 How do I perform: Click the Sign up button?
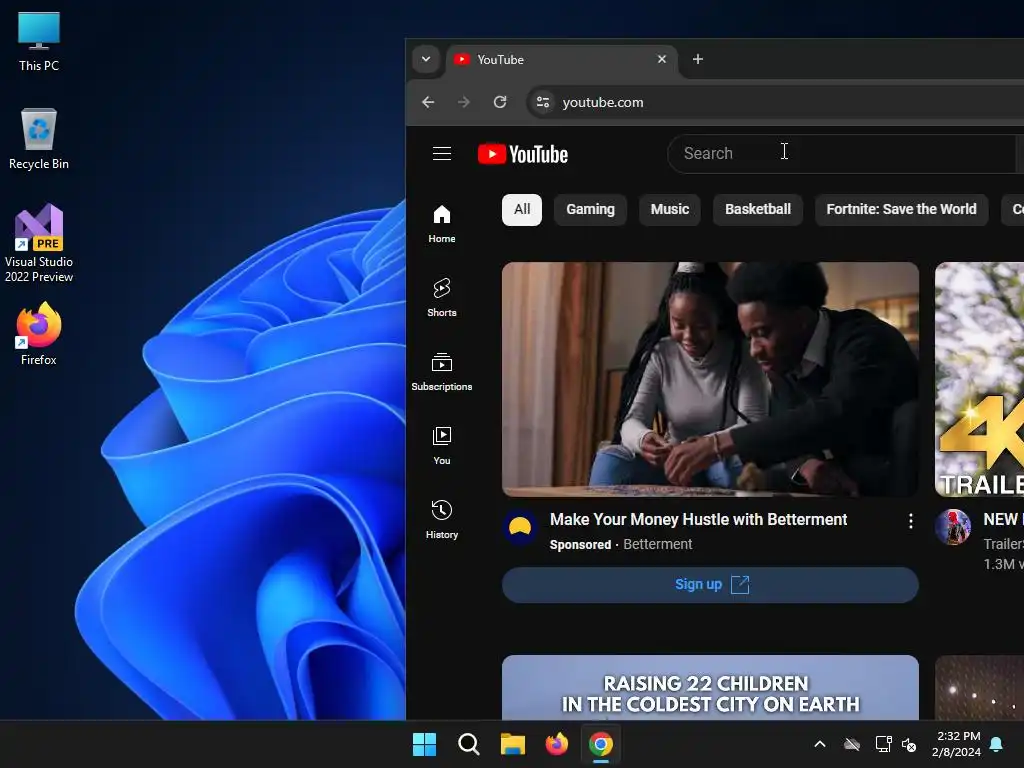pos(710,584)
